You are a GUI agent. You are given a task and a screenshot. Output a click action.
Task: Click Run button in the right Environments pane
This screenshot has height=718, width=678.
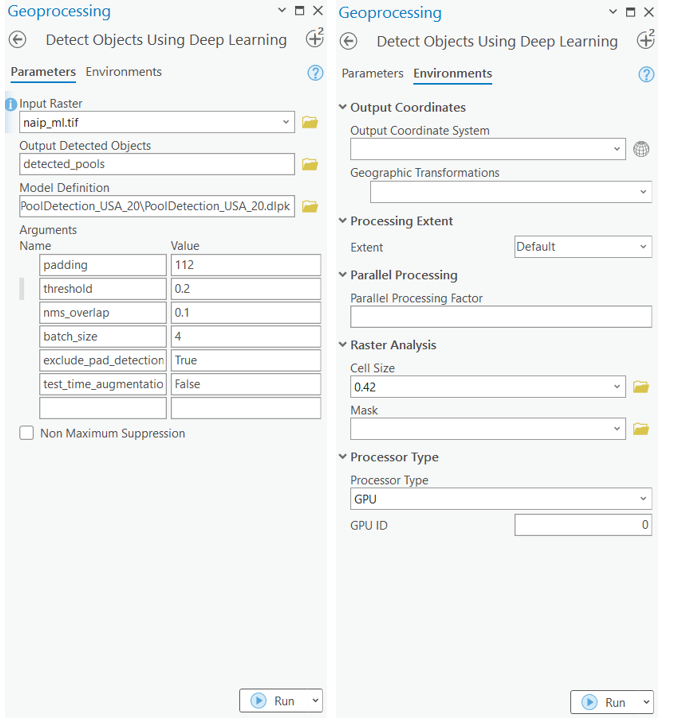click(604, 702)
